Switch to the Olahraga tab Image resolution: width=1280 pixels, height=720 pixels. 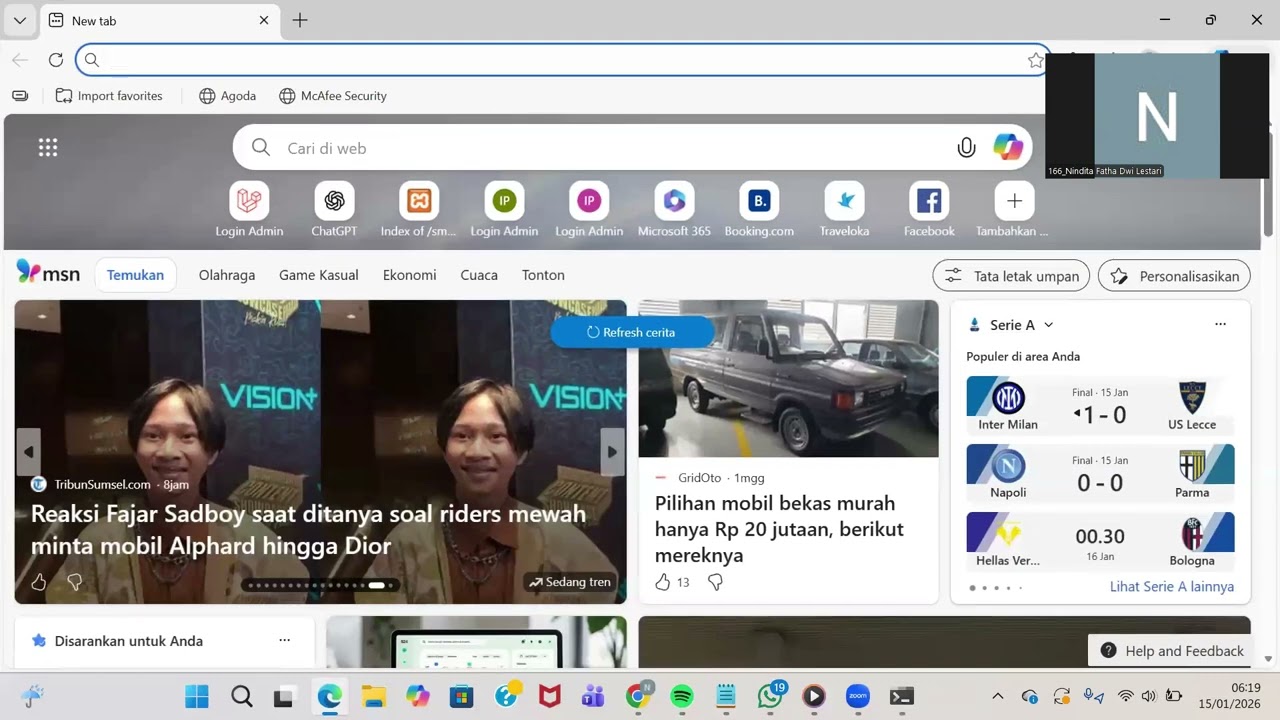coord(227,275)
